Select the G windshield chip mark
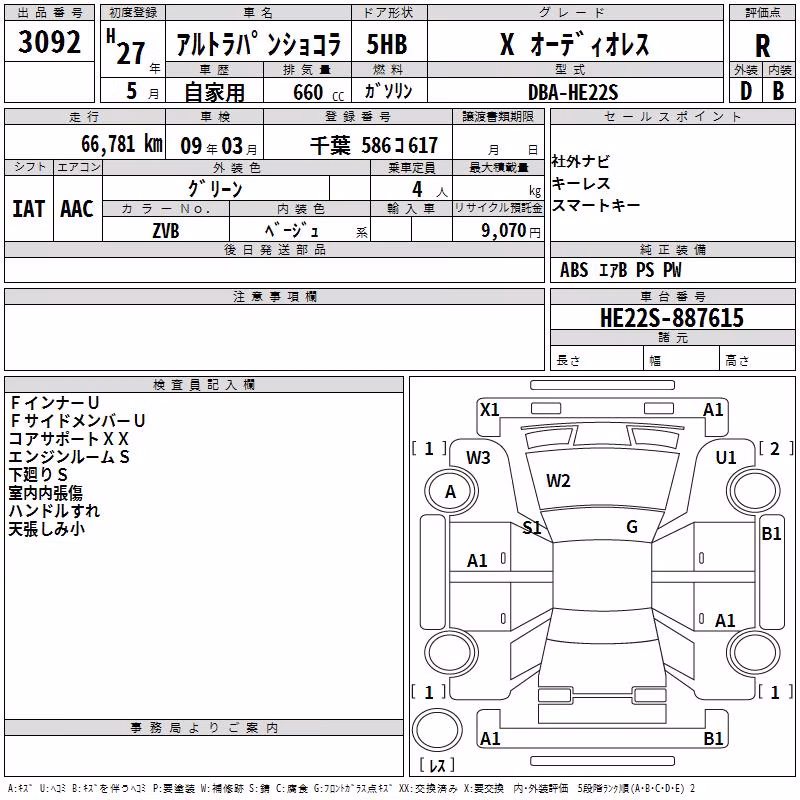This screenshot has width=800, height=800. [632, 527]
